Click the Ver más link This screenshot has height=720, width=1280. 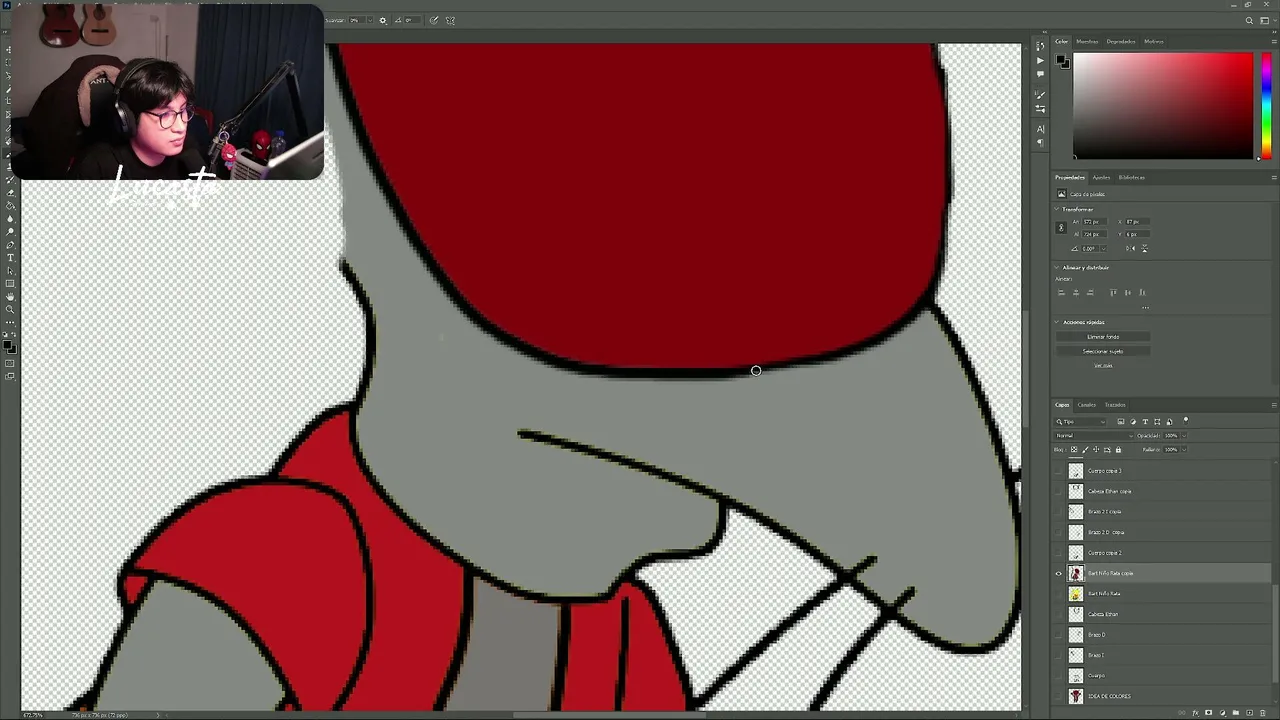pos(1103,366)
